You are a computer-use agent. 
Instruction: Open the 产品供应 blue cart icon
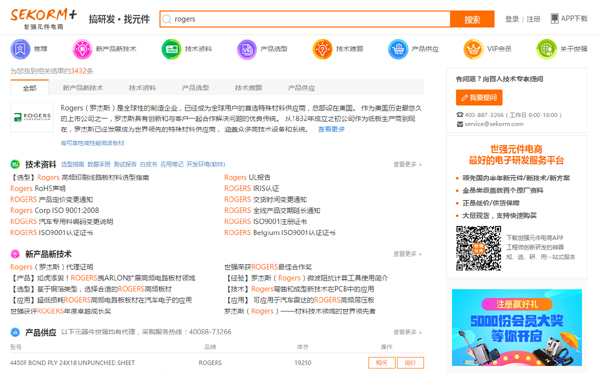[398, 49]
